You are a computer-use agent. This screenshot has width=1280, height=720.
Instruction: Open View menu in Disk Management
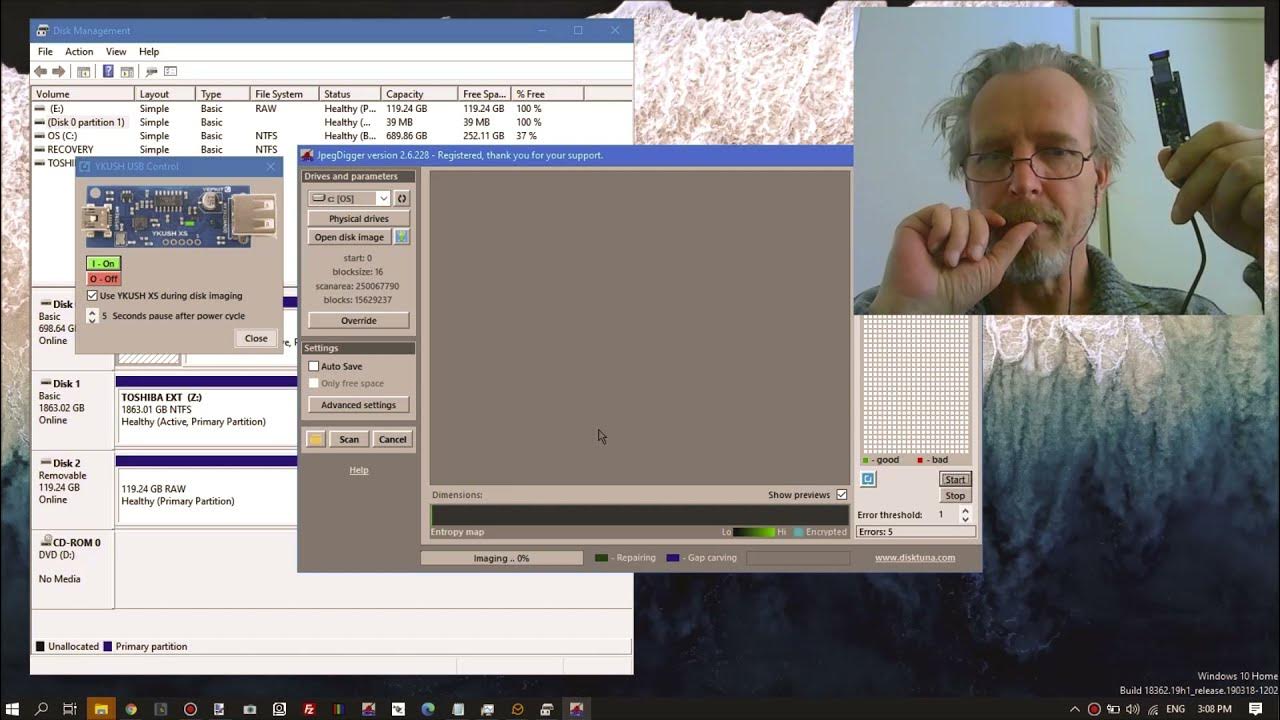pos(116,51)
